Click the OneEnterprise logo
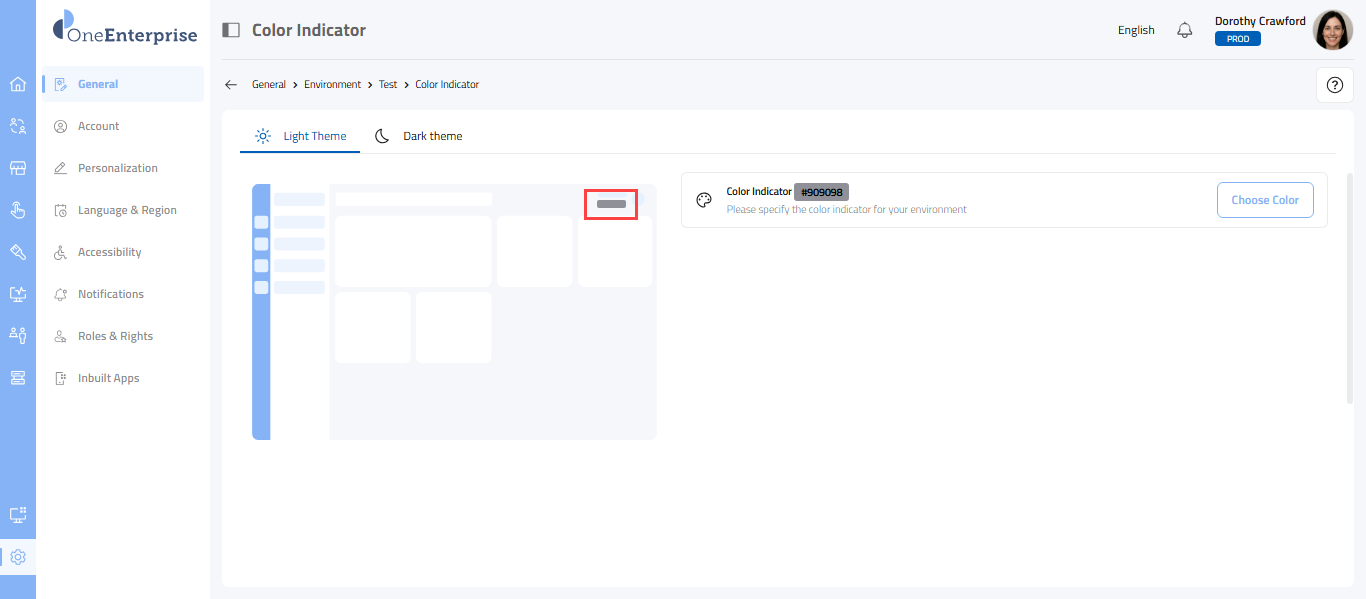Screen dimensions: 1366x599 tap(124, 29)
